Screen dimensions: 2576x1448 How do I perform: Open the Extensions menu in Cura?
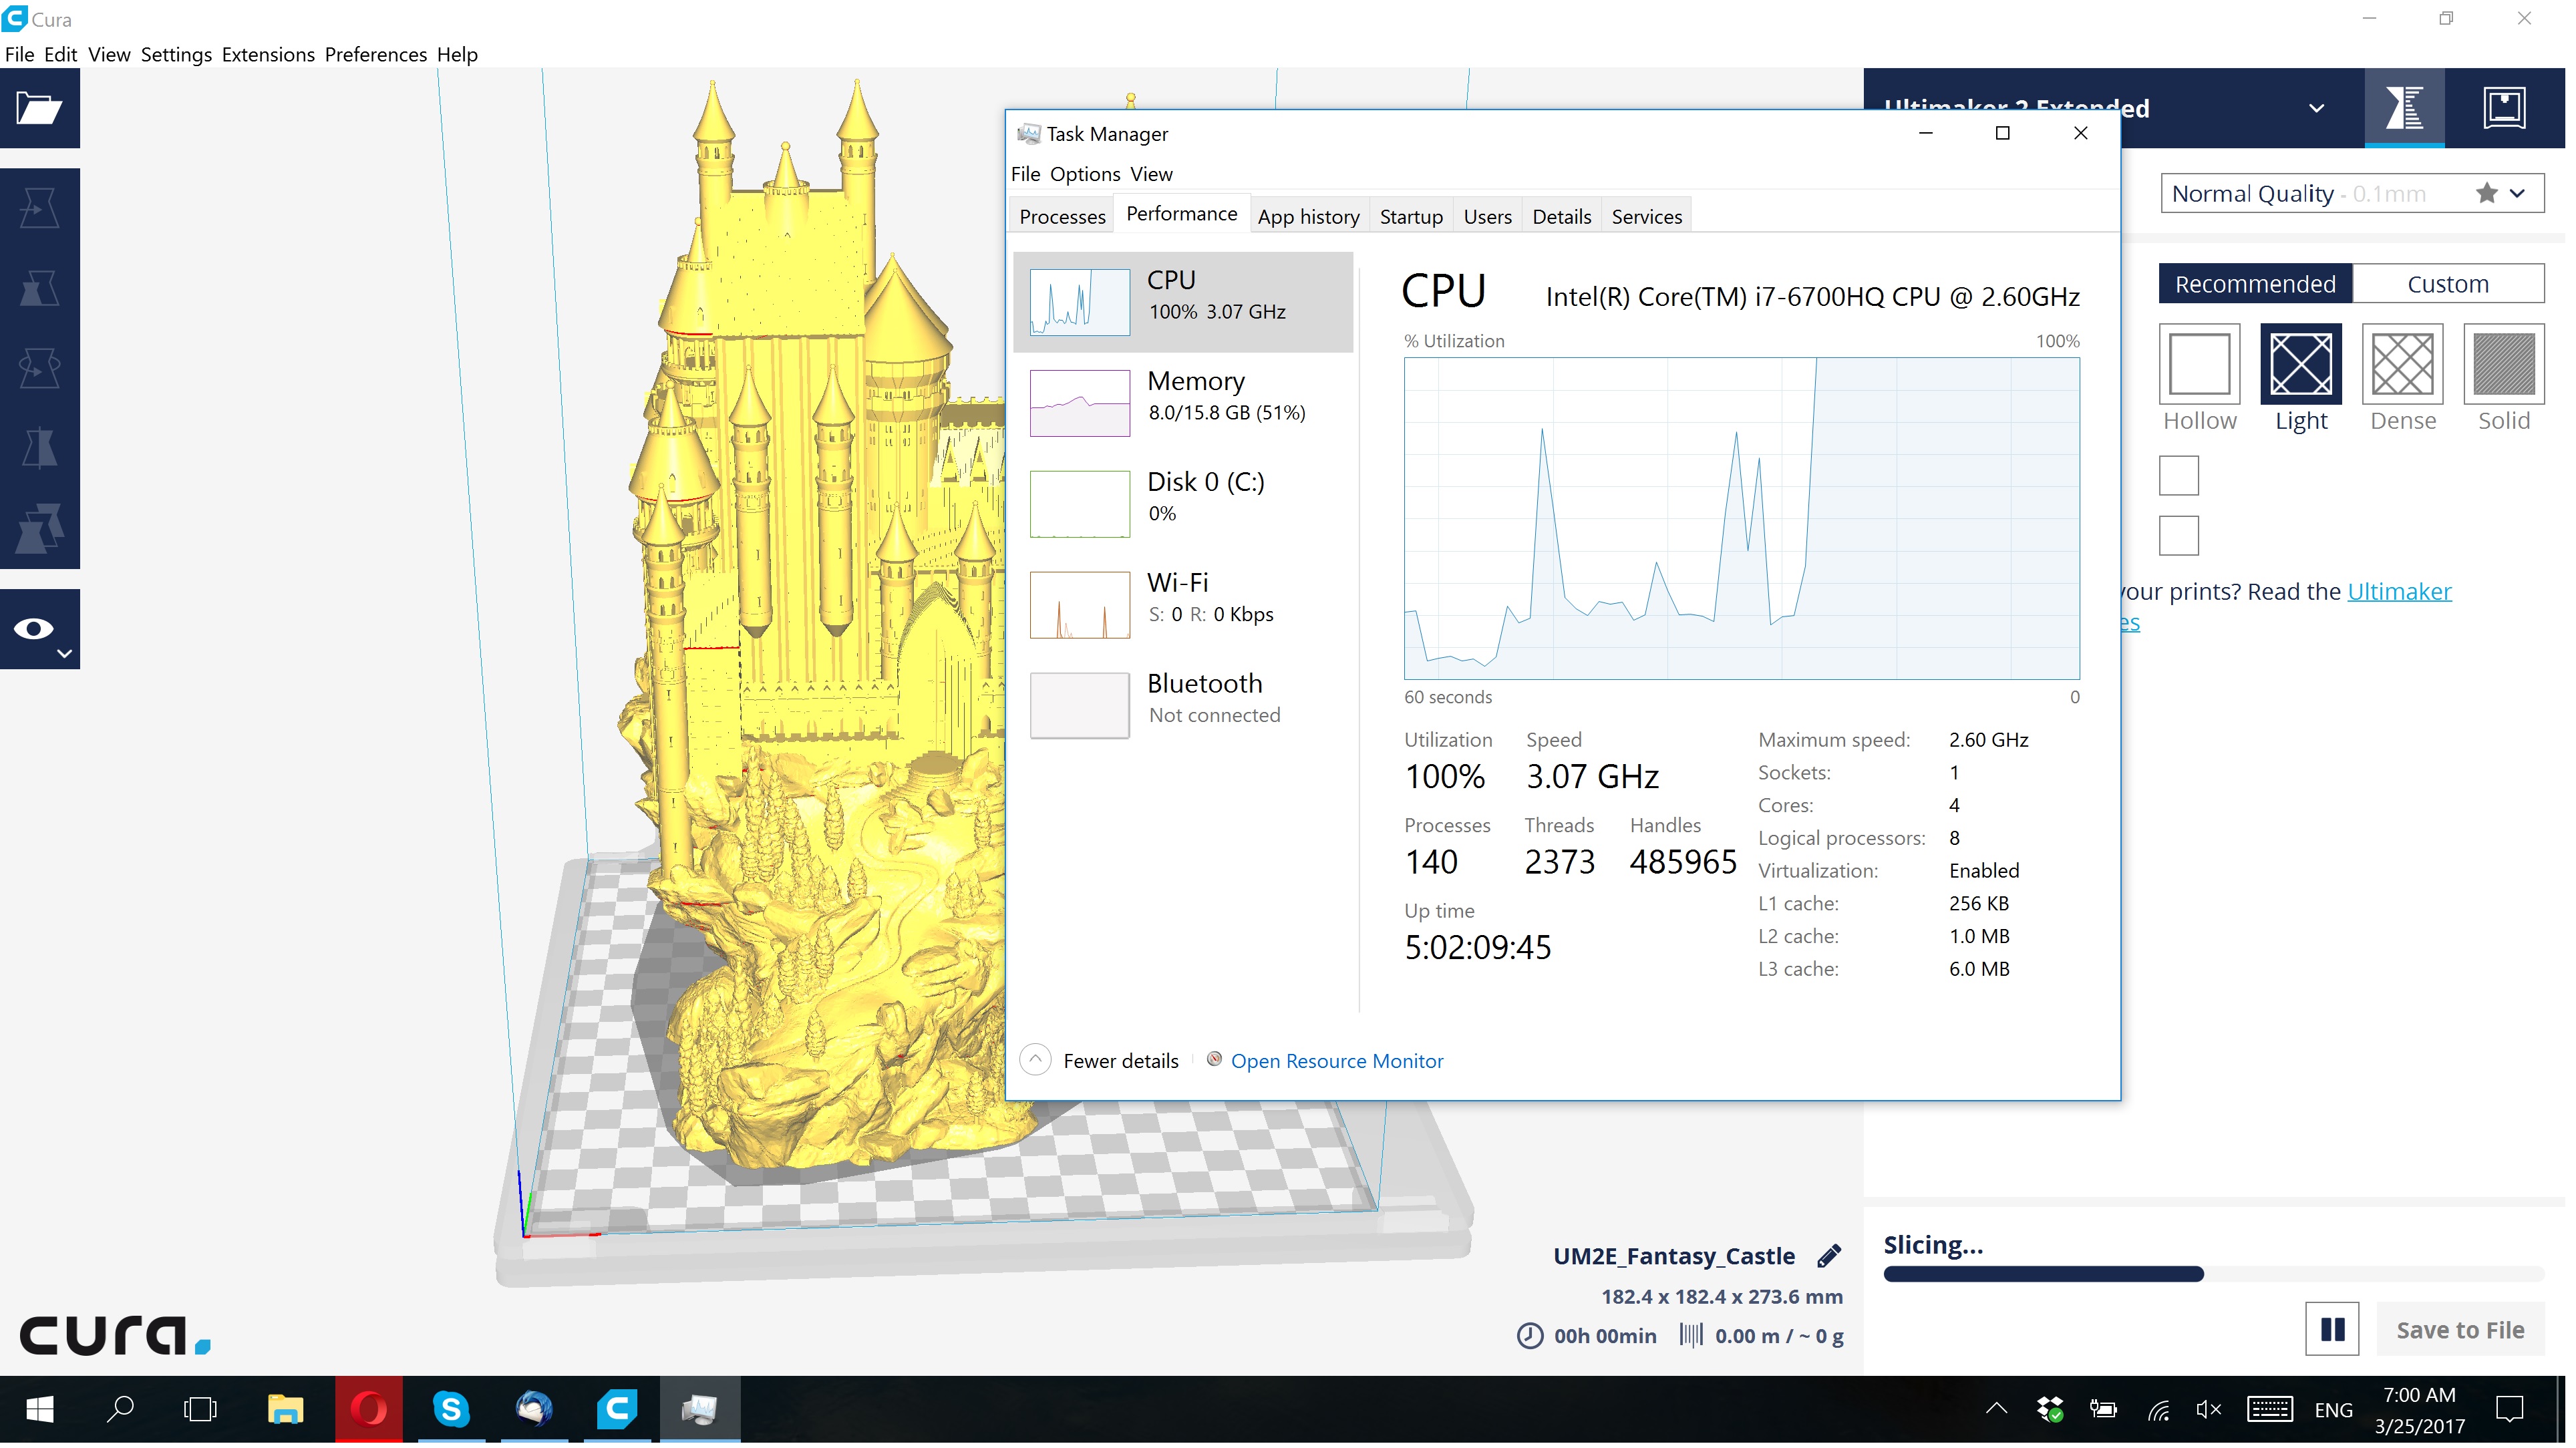pyautogui.click(x=267, y=54)
